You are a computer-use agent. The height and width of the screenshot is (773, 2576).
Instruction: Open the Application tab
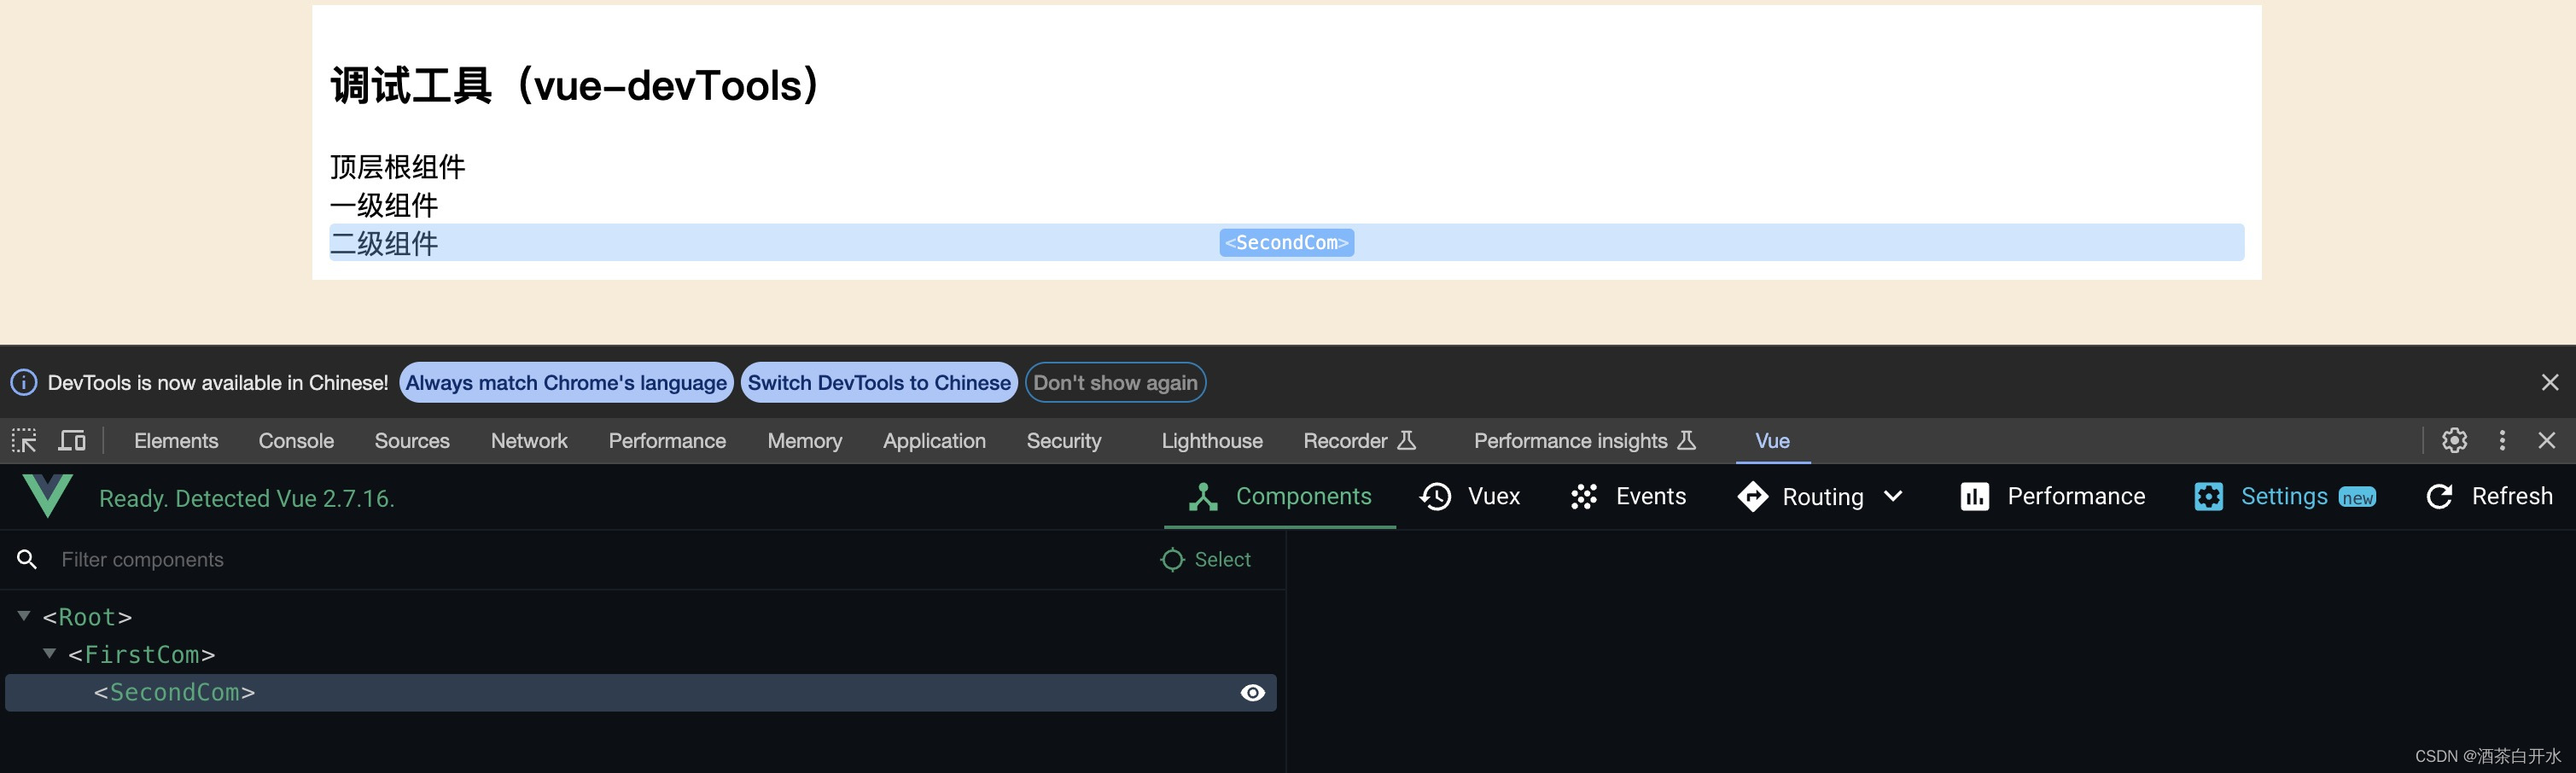[x=934, y=441]
